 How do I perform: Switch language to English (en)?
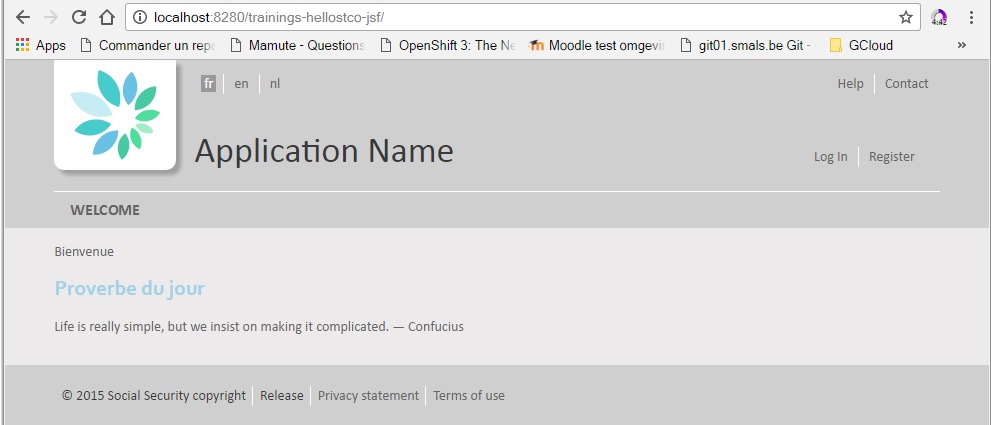click(241, 84)
